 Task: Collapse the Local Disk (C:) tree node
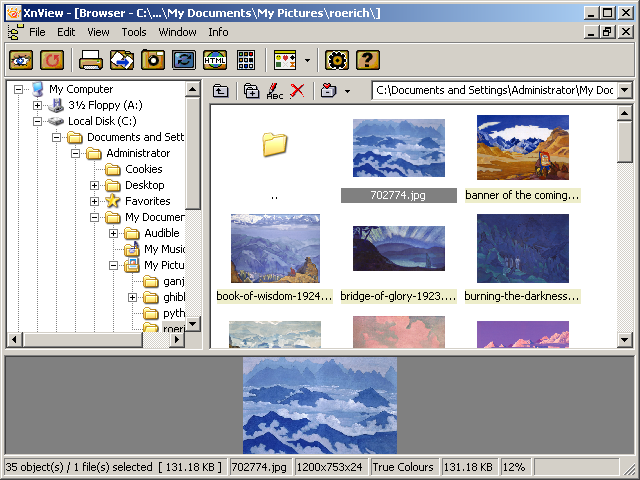pos(38,121)
